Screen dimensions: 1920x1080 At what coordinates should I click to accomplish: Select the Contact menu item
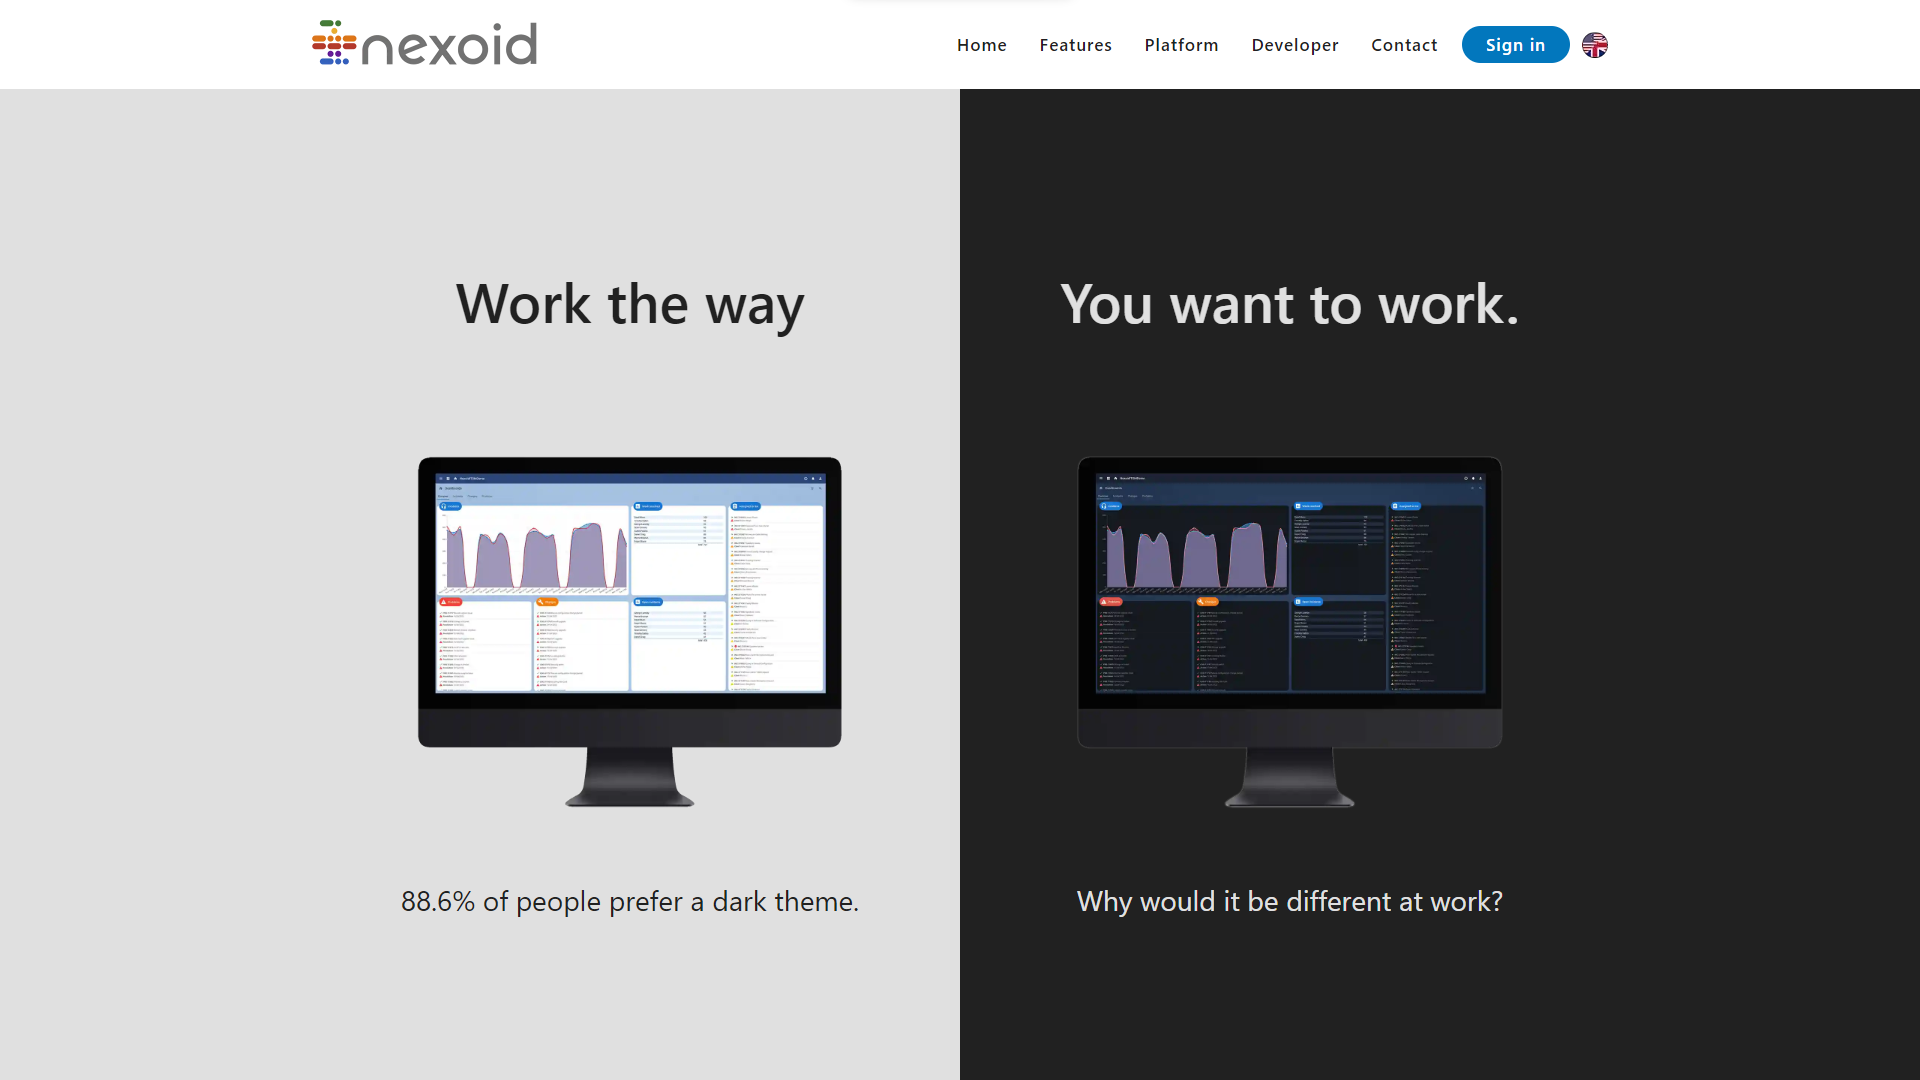(1404, 44)
